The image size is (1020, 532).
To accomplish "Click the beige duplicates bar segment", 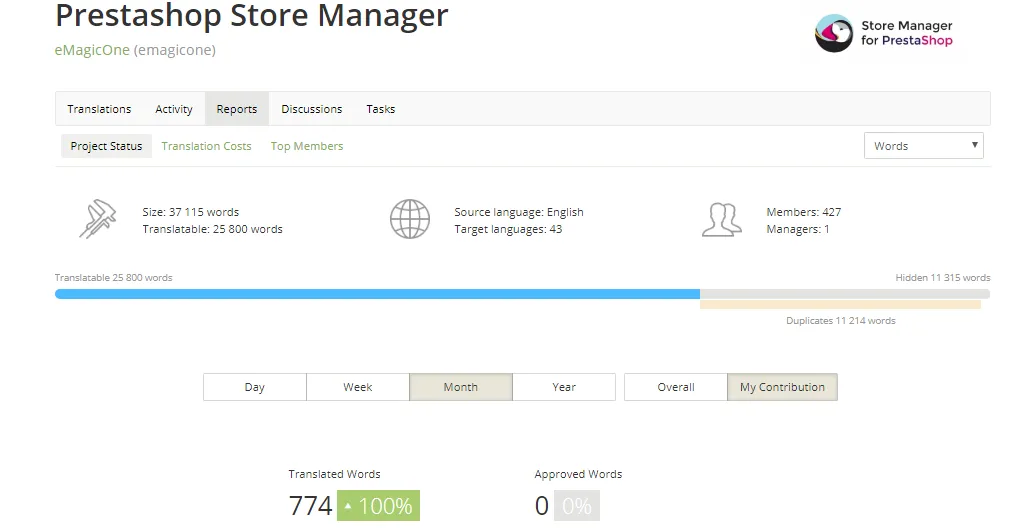I will (x=840, y=304).
